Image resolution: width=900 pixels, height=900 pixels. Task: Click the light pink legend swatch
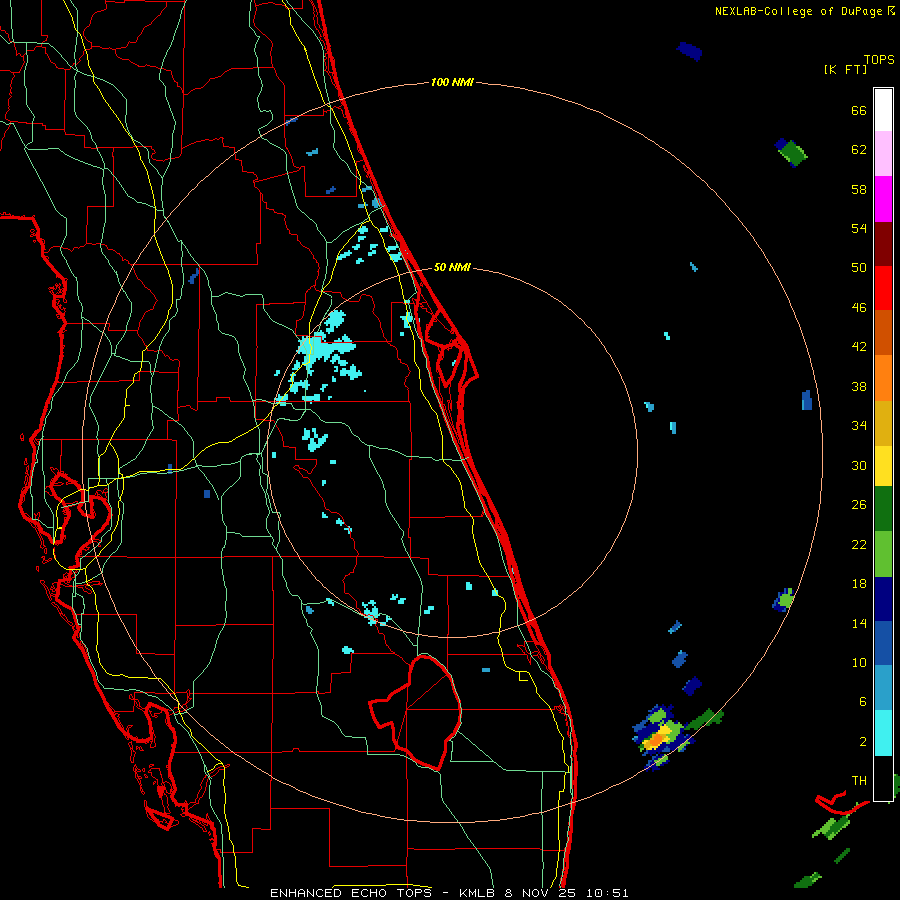pos(883,153)
